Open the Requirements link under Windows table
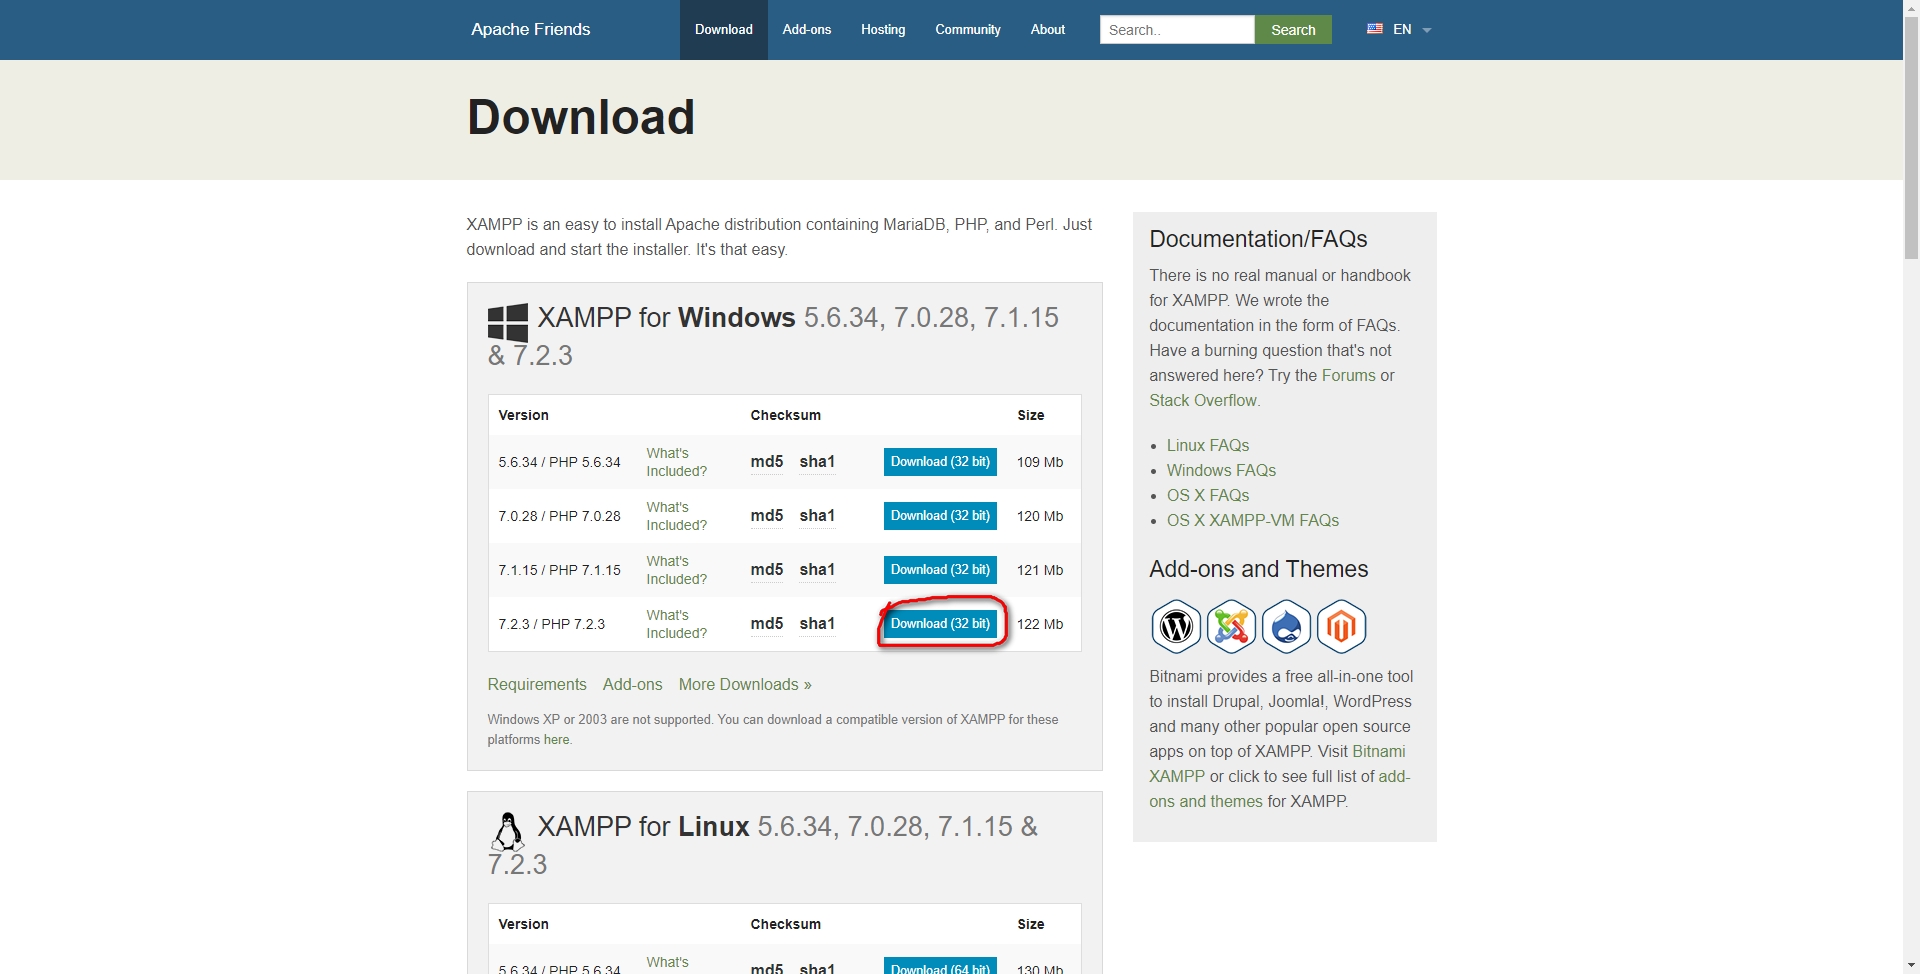 point(537,685)
